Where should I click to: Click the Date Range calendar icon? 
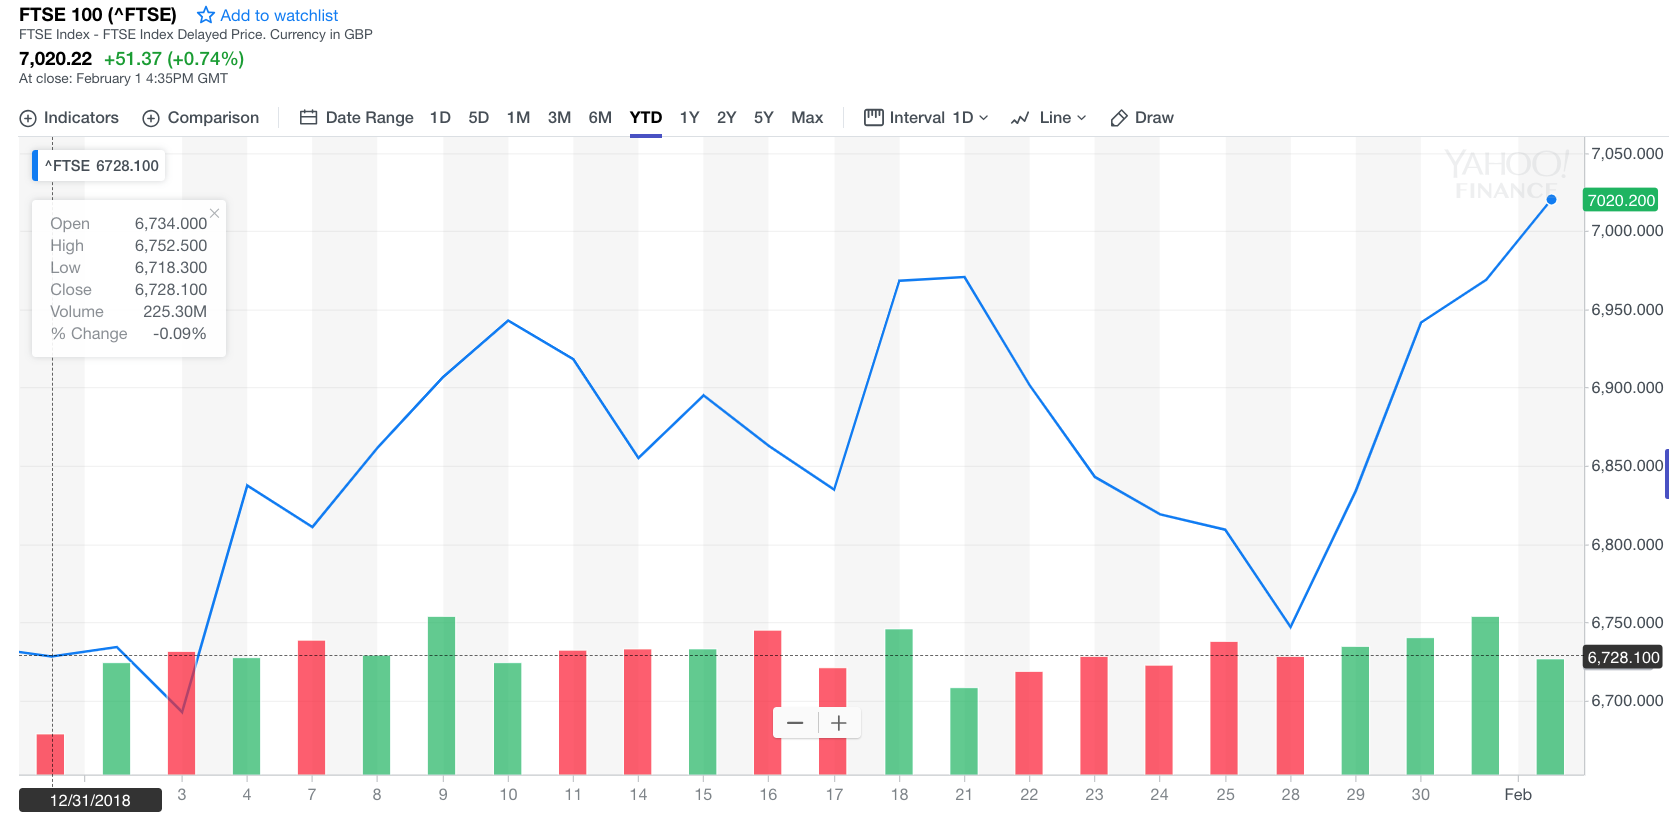click(309, 118)
